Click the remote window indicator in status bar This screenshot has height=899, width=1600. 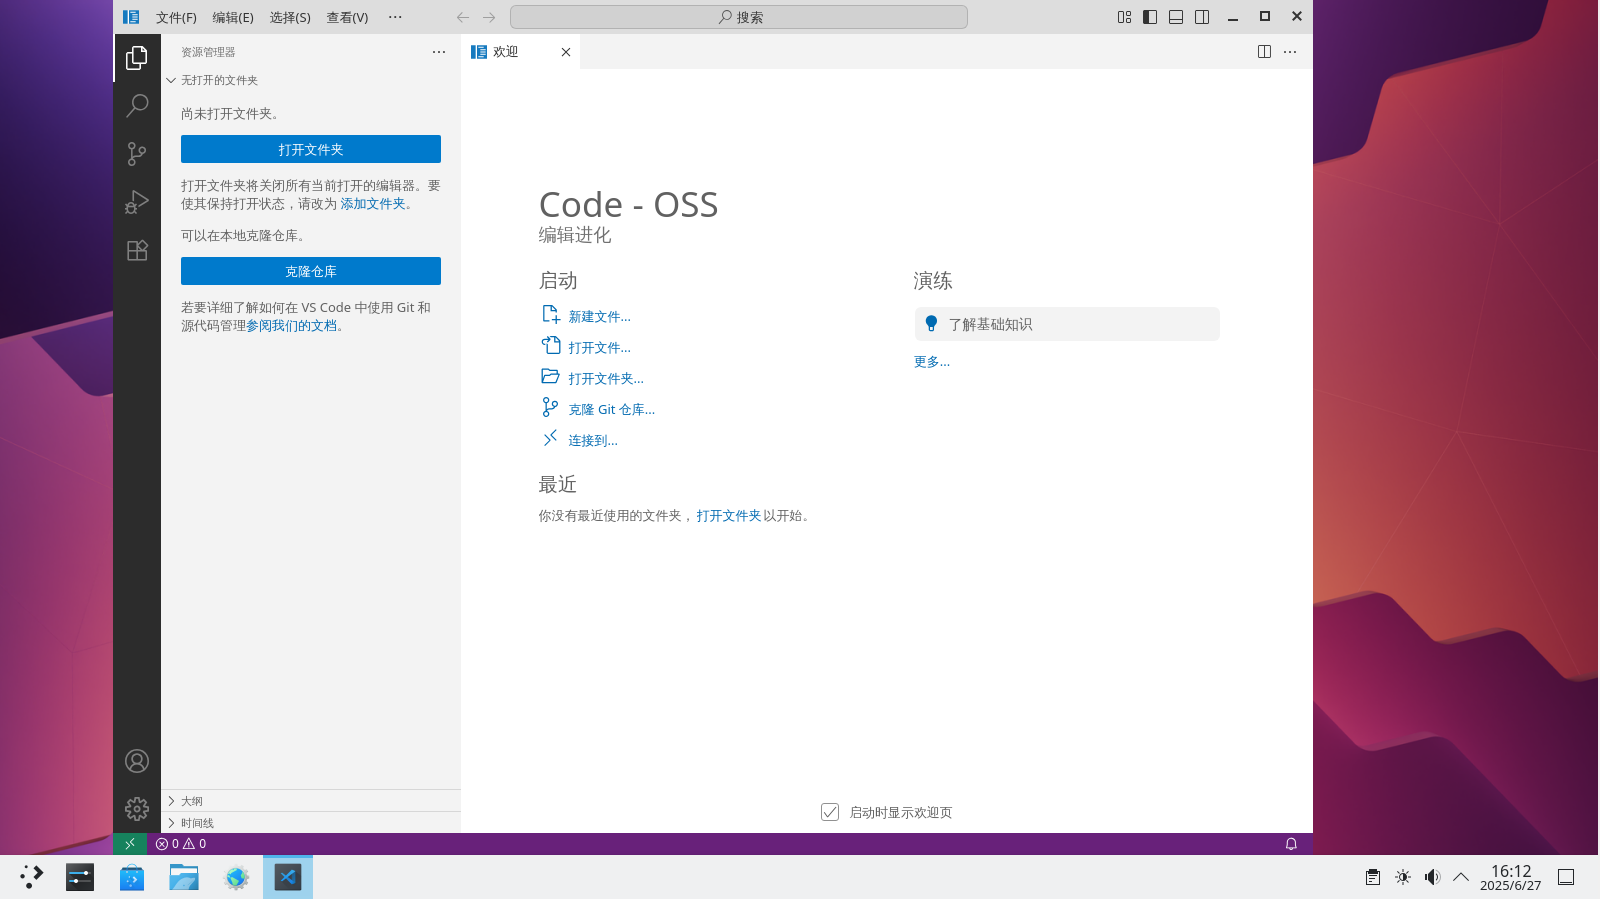[130, 844]
